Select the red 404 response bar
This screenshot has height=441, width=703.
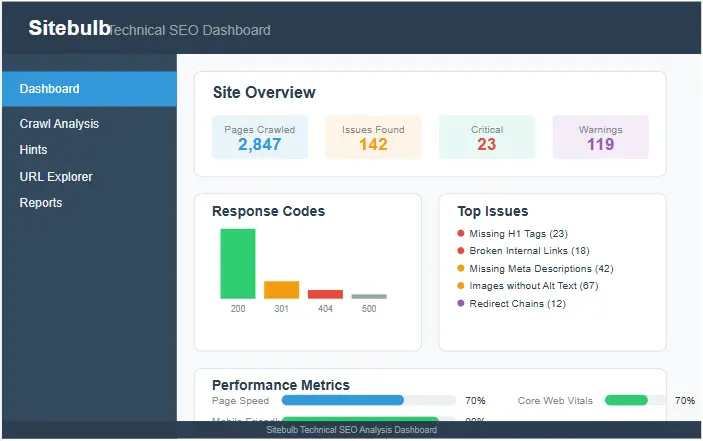[x=325, y=294]
